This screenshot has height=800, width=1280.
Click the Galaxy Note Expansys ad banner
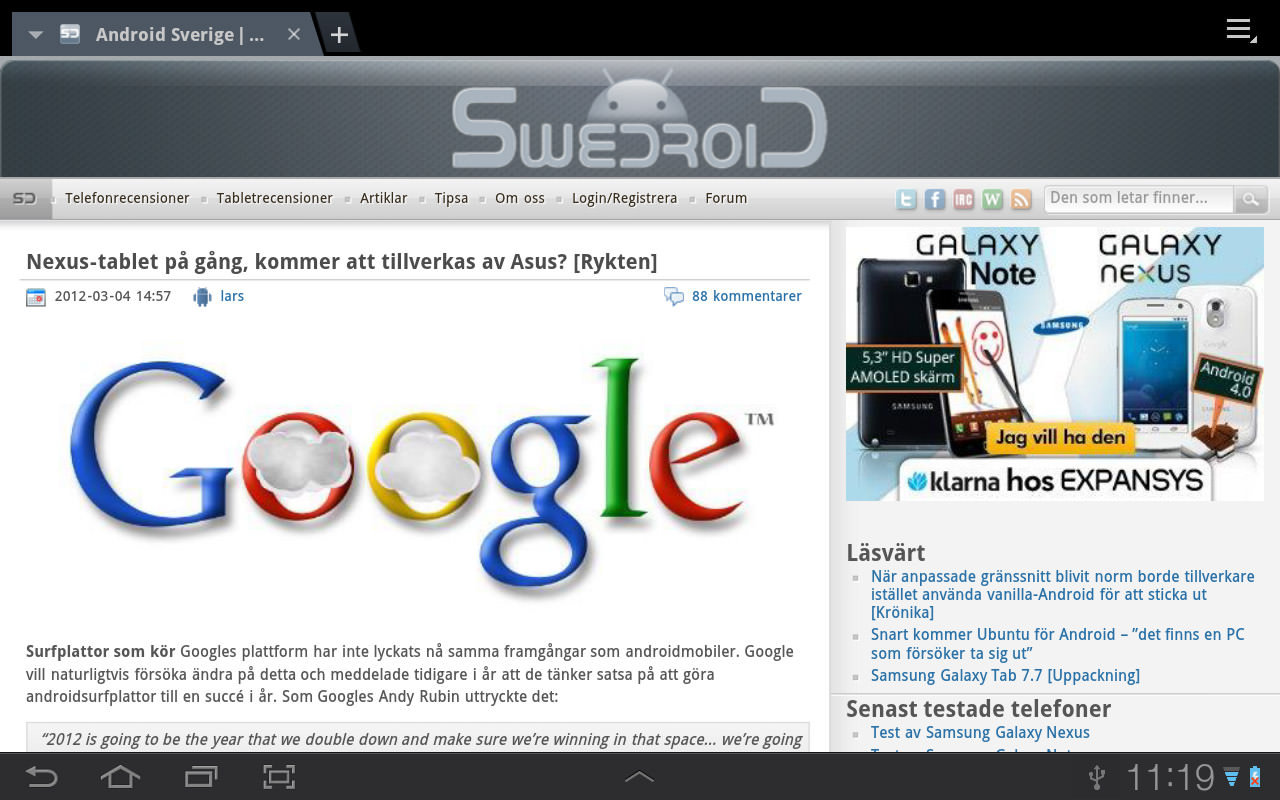[1055, 364]
